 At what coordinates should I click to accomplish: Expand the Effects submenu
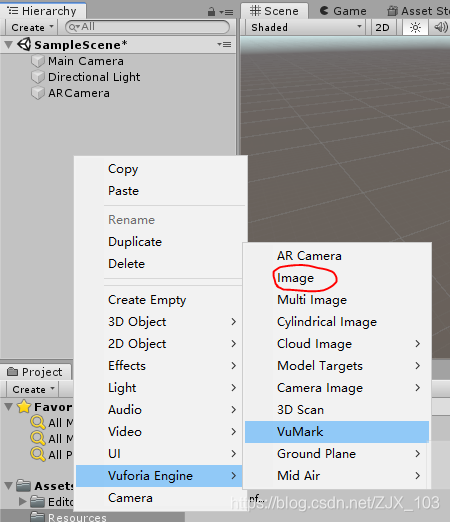pyautogui.click(x=159, y=366)
